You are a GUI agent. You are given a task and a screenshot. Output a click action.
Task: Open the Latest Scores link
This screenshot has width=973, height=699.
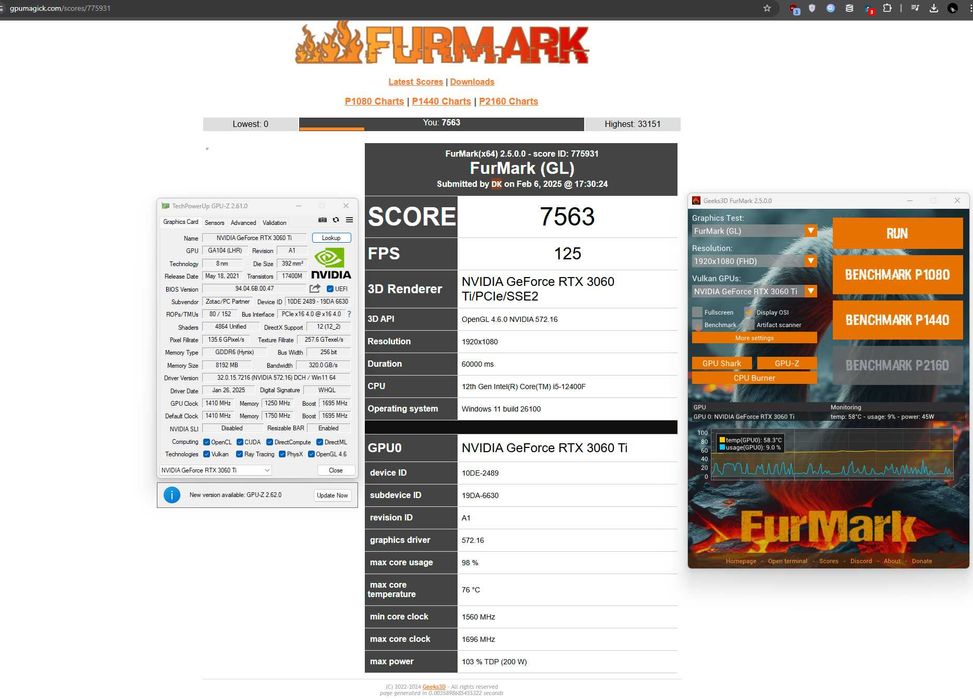click(x=416, y=82)
